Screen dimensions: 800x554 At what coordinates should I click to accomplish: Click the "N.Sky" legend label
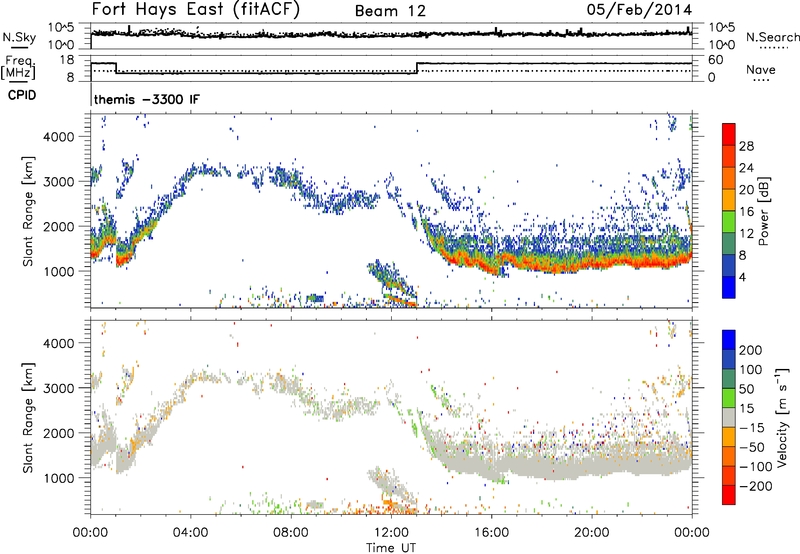click(19, 37)
